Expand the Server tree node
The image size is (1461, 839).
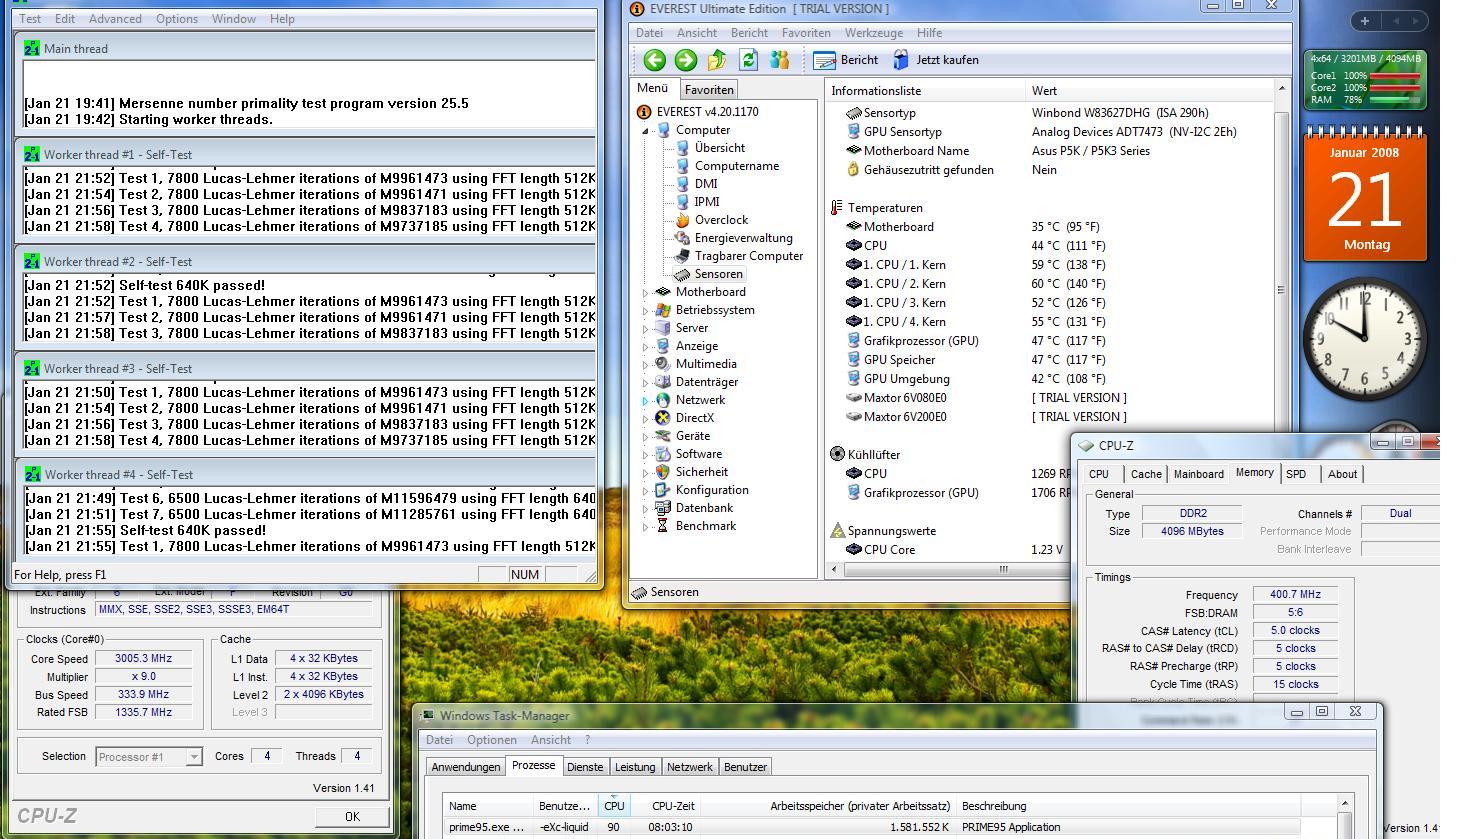click(646, 328)
